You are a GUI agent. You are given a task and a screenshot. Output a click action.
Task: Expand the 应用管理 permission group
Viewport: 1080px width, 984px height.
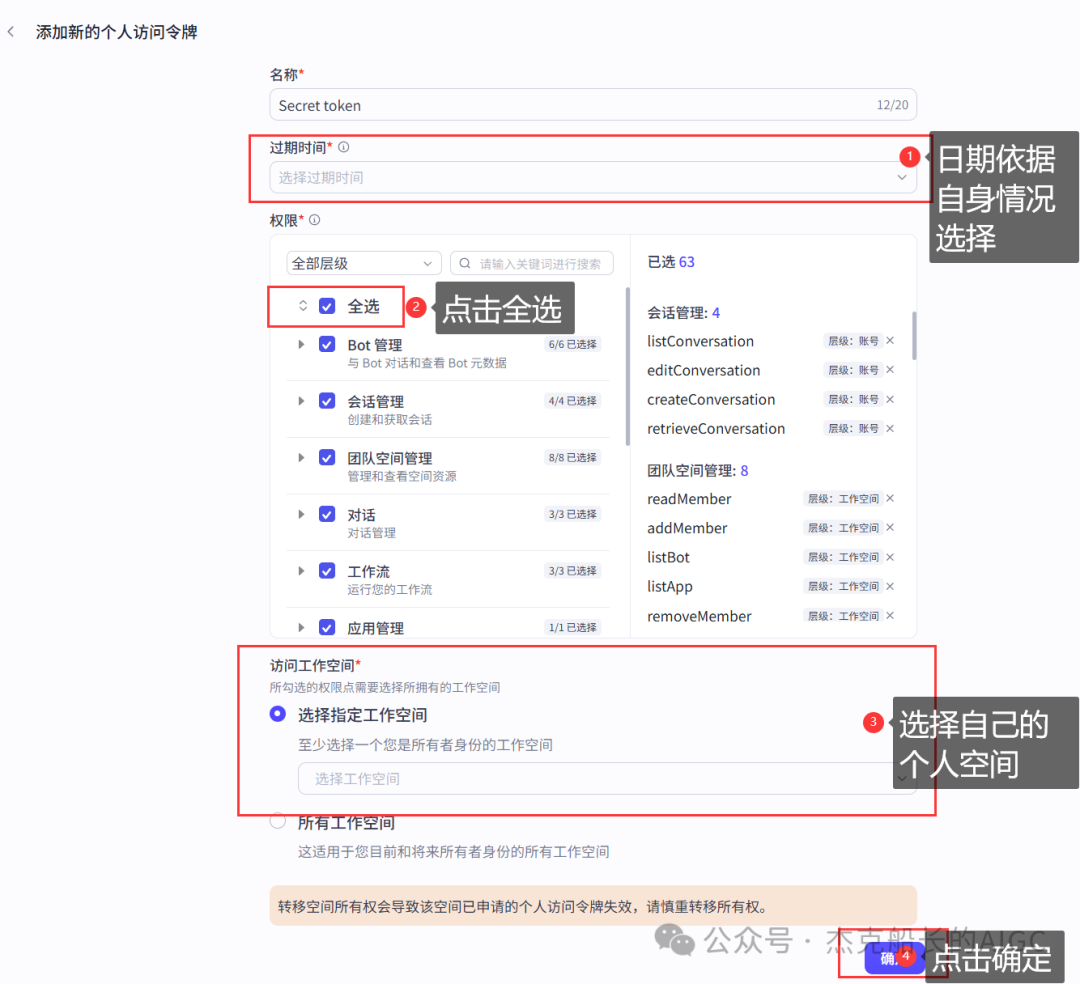(x=301, y=627)
